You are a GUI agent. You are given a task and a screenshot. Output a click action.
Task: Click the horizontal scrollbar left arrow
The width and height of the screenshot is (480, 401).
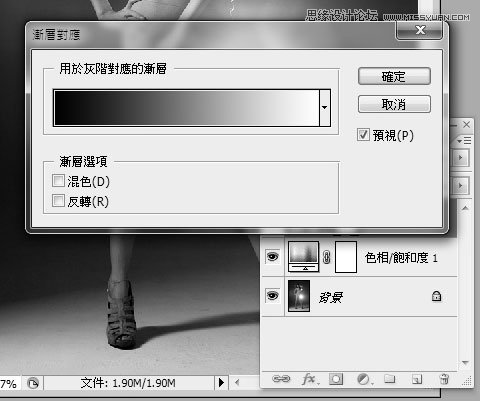[237, 383]
